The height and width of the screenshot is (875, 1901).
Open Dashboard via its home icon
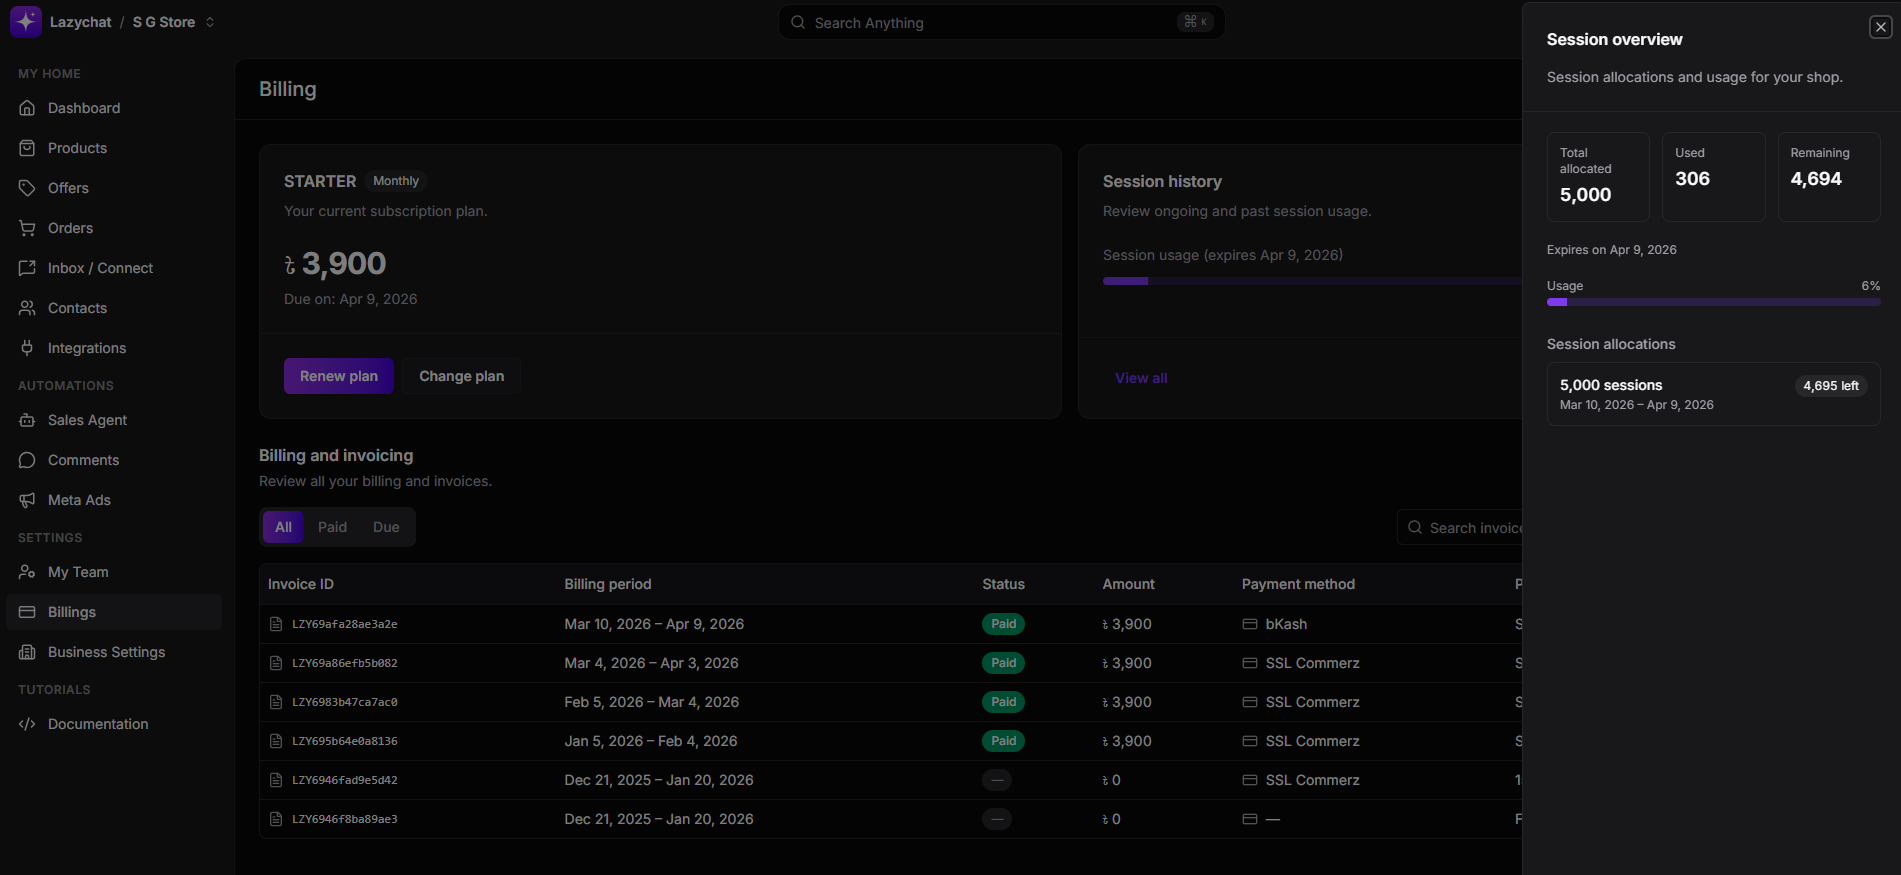tap(27, 108)
